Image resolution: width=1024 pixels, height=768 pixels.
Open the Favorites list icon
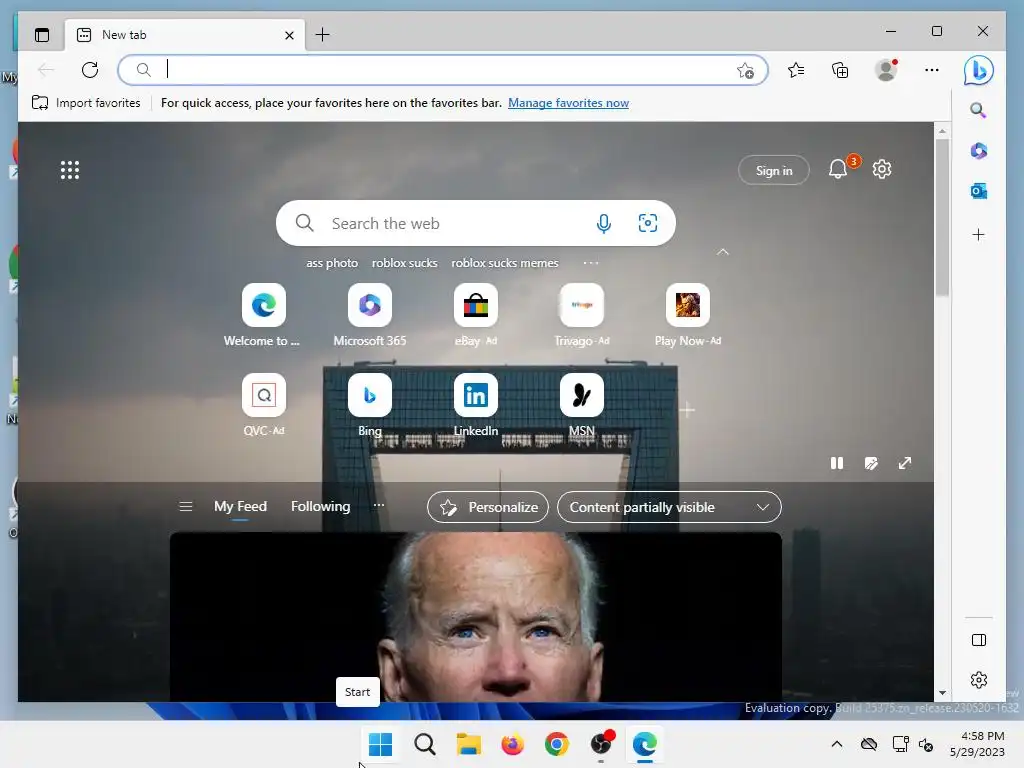(x=796, y=70)
